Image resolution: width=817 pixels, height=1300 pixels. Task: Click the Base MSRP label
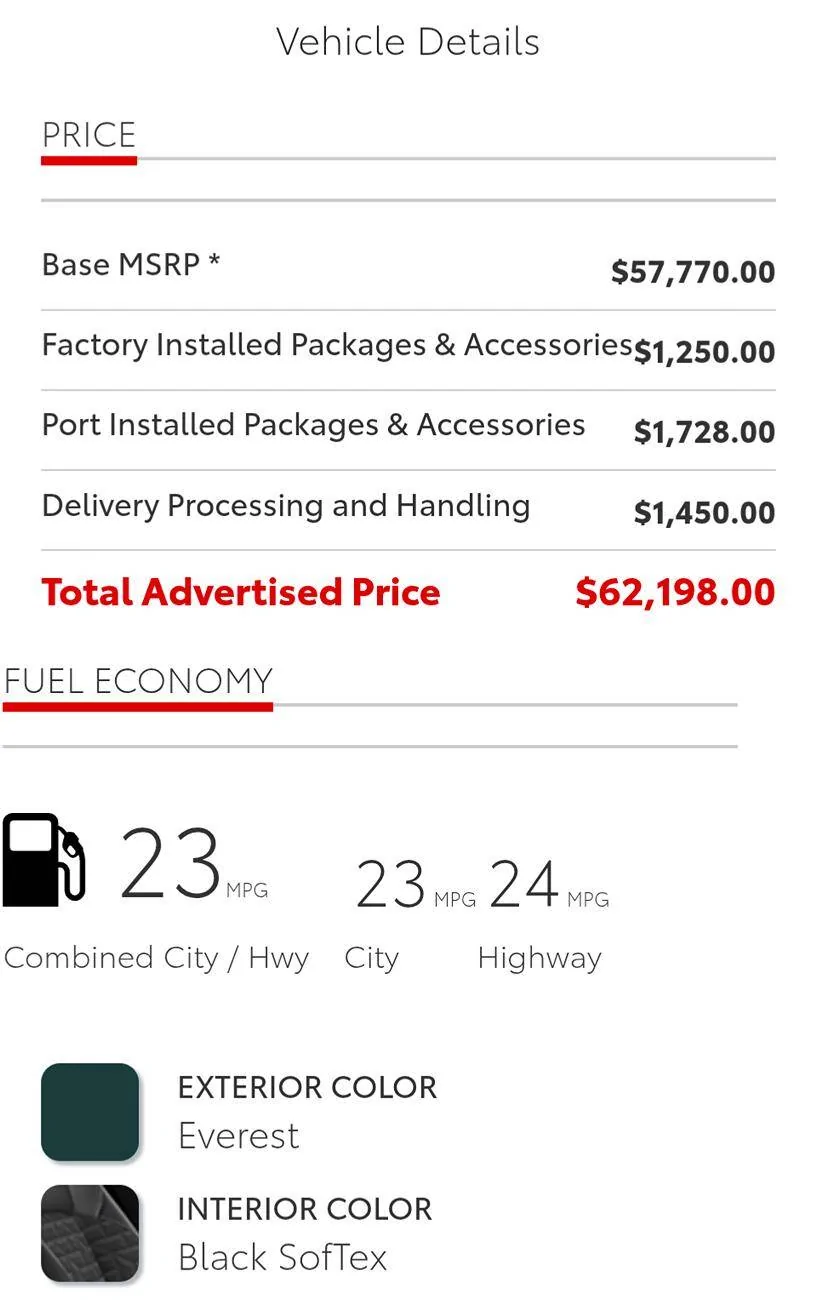(x=121, y=265)
